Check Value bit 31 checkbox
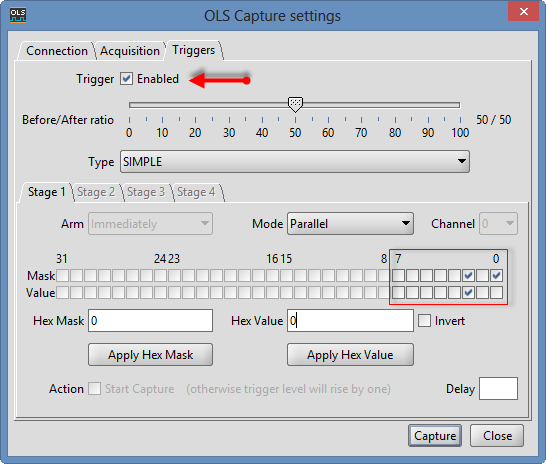 tap(62, 292)
